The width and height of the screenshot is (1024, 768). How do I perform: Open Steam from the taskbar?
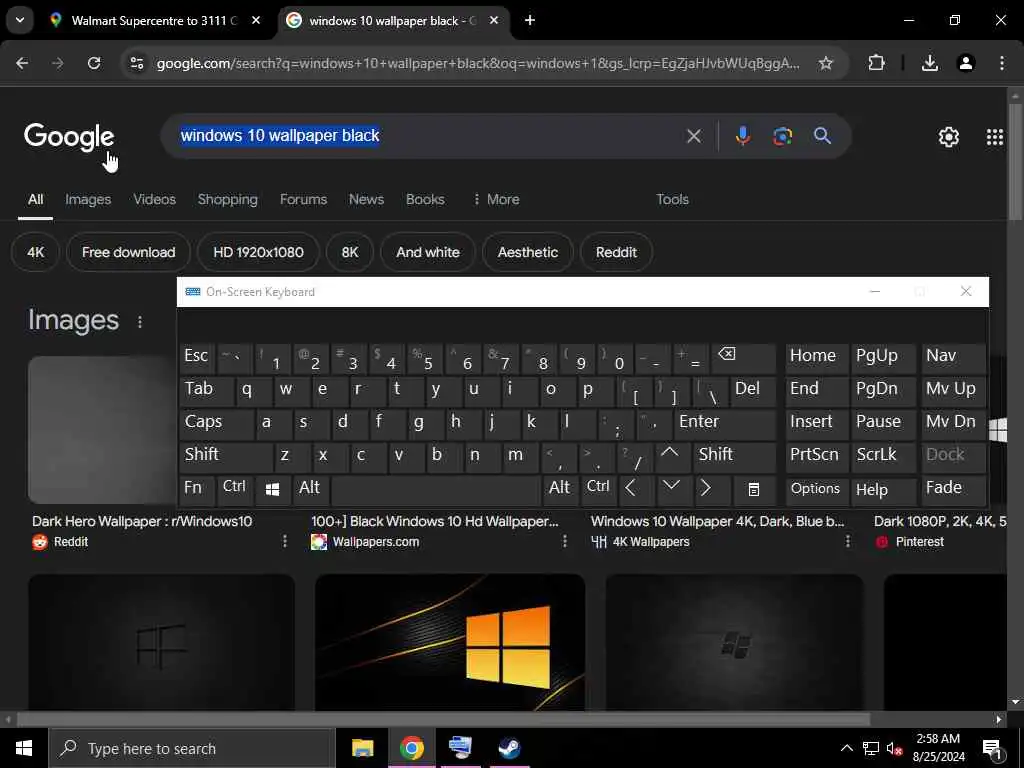(509, 748)
